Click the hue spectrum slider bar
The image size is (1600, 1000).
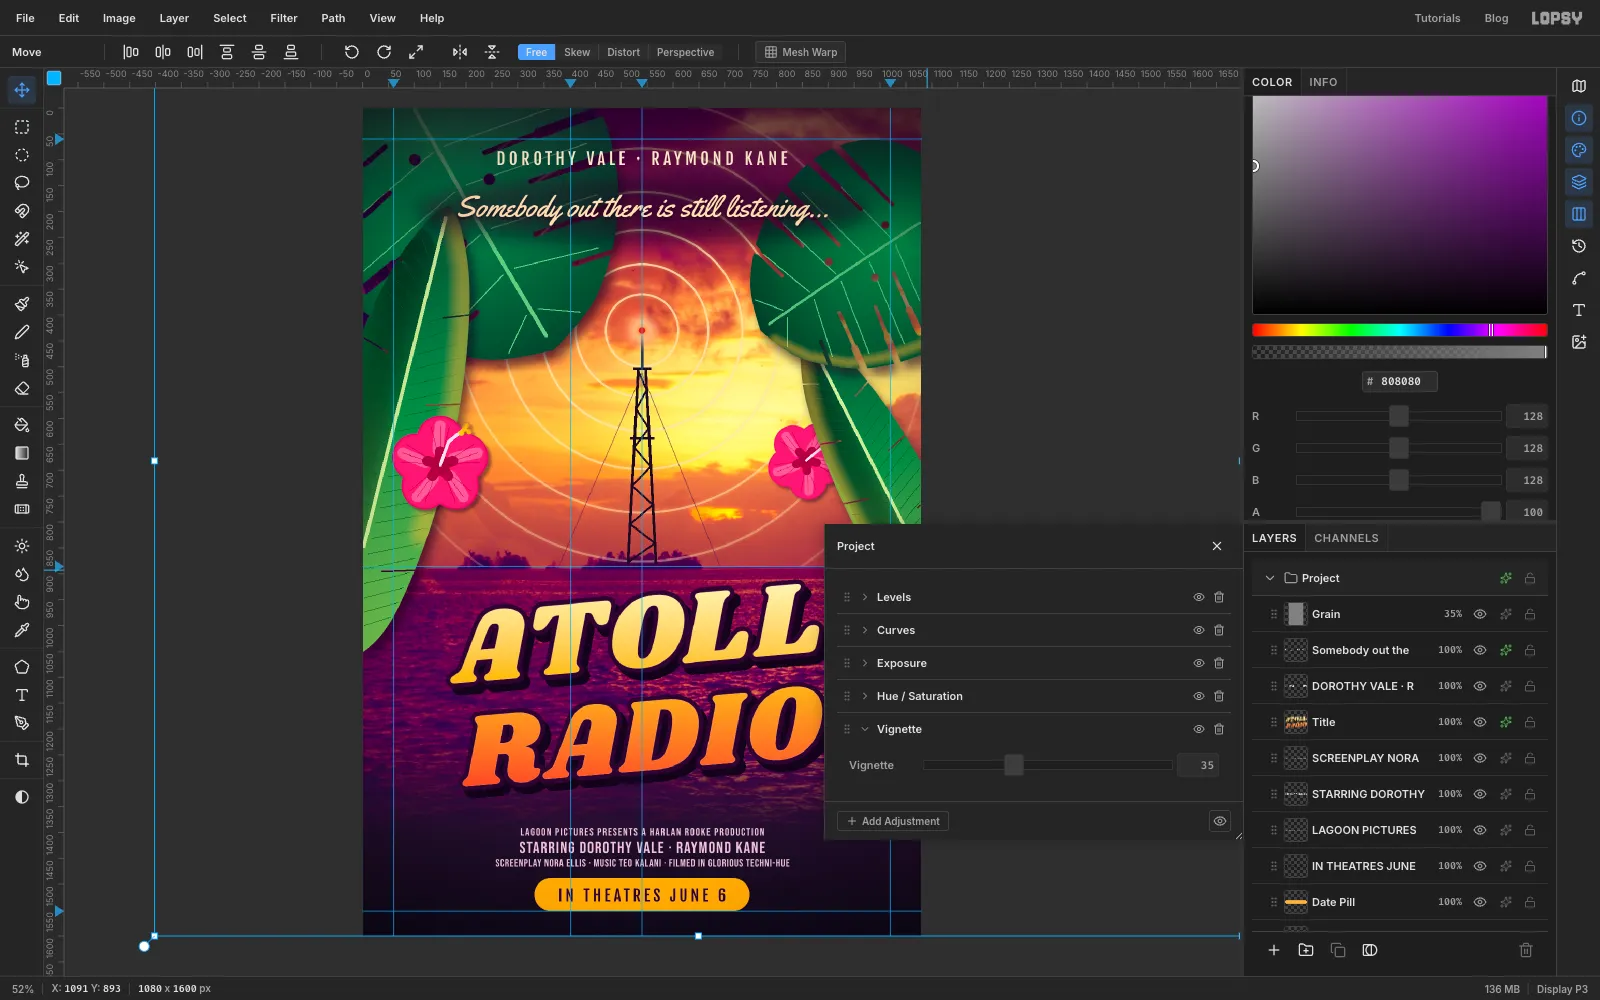coord(1399,330)
